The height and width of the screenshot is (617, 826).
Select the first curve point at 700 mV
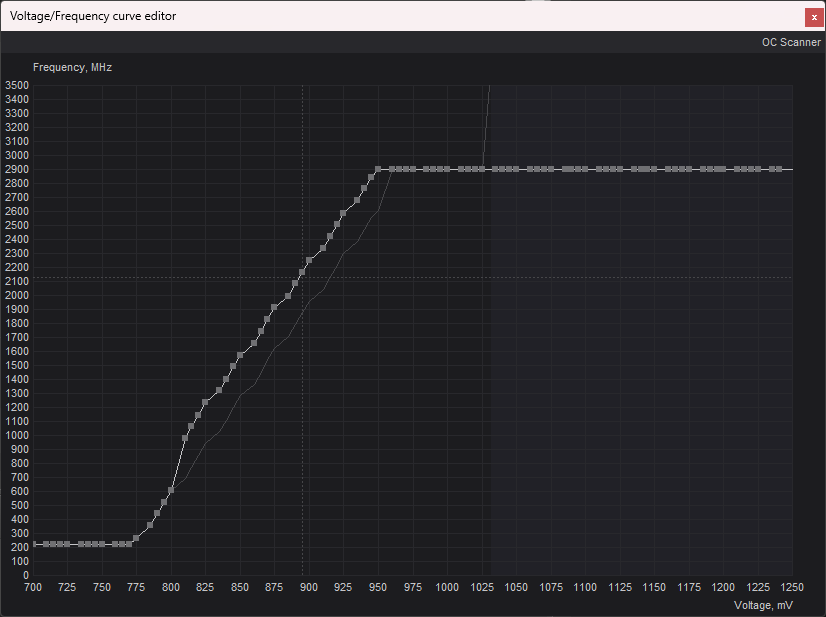34,544
